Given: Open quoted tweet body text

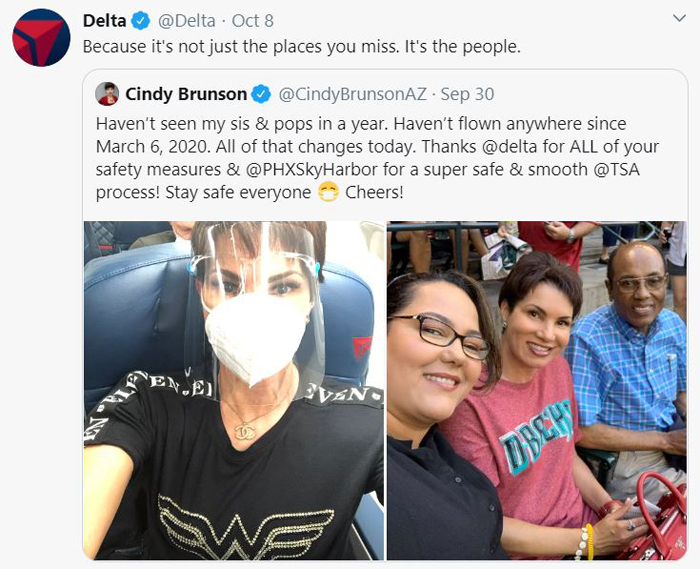Looking at the screenshot, I should [x=377, y=158].
